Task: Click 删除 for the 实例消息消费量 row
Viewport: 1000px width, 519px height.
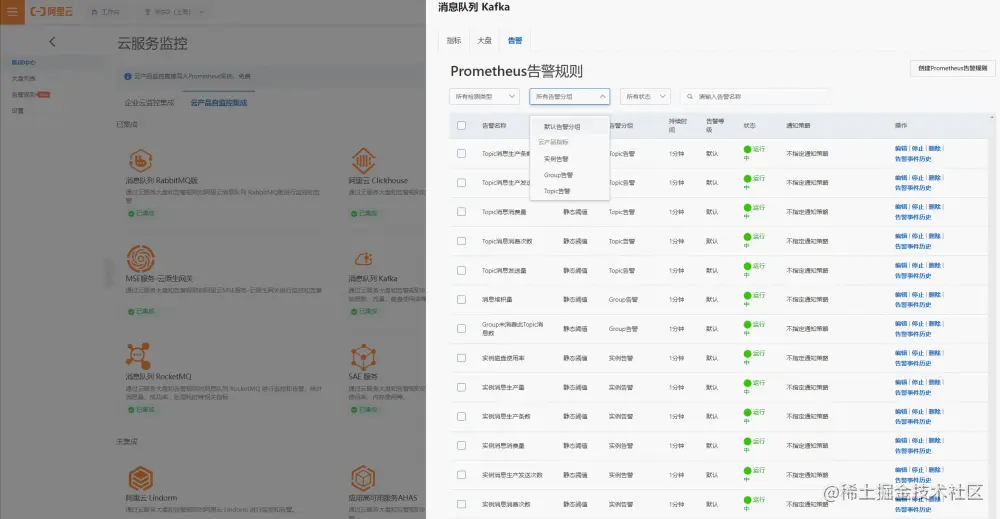Action: pyautogui.click(x=934, y=441)
